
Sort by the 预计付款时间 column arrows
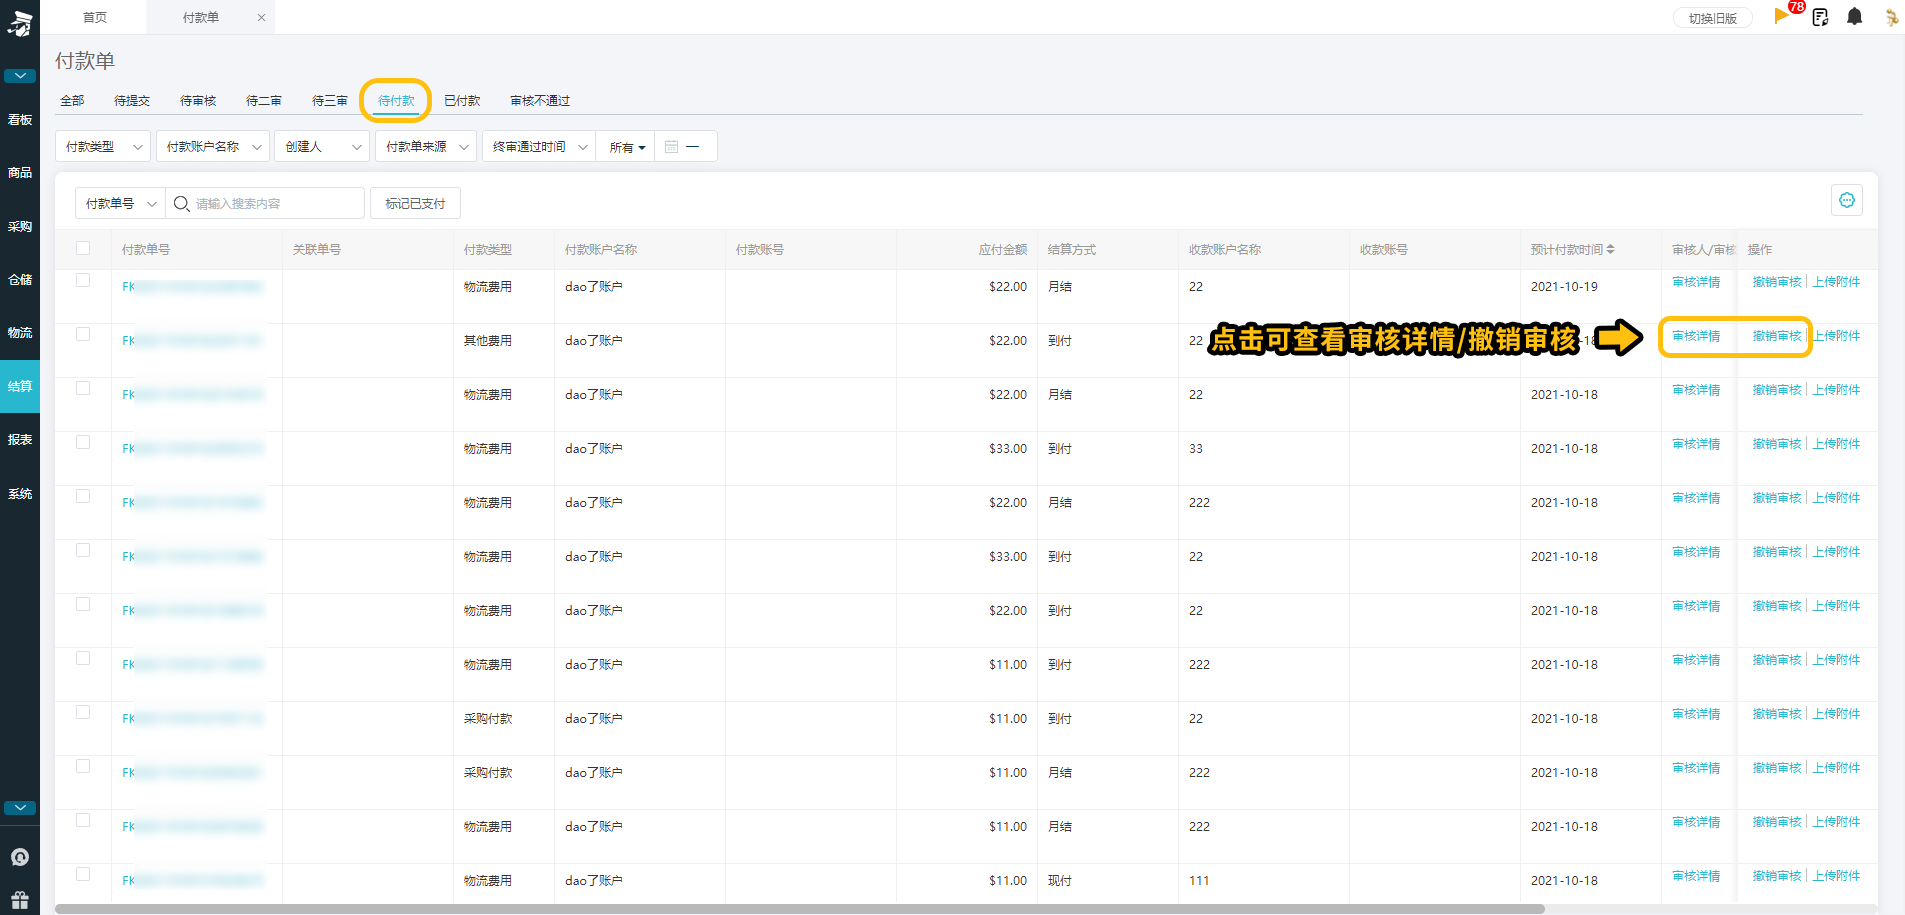coord(1610,249)
